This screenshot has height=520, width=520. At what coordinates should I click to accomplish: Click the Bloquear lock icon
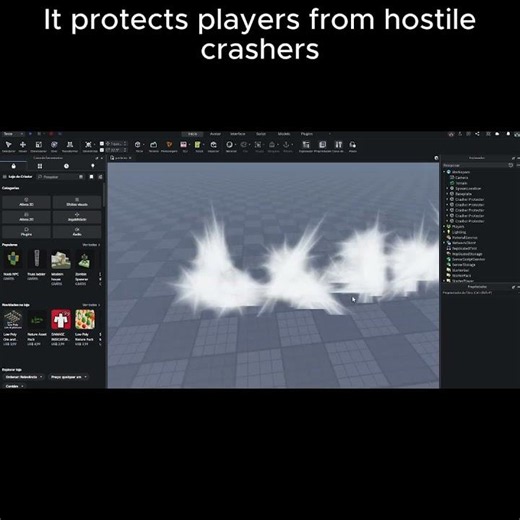tap(272, 145)
